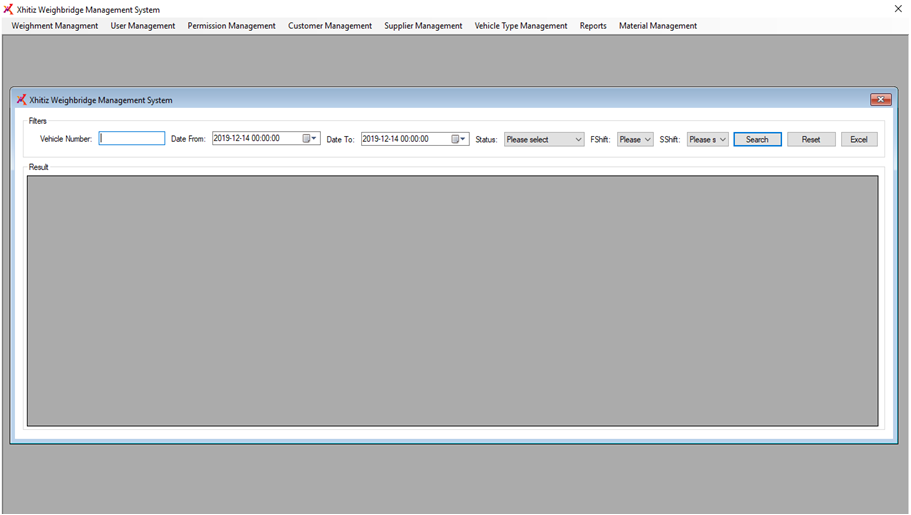This screenshot has width=911, height=515.
Task: Close the main application window
Action: coord(898,9)
